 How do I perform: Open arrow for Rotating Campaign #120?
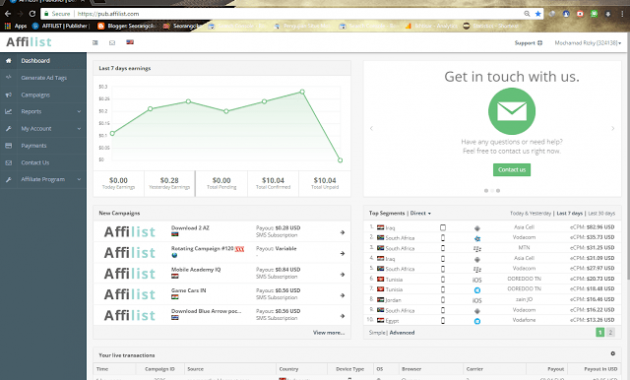coord(342,253)
